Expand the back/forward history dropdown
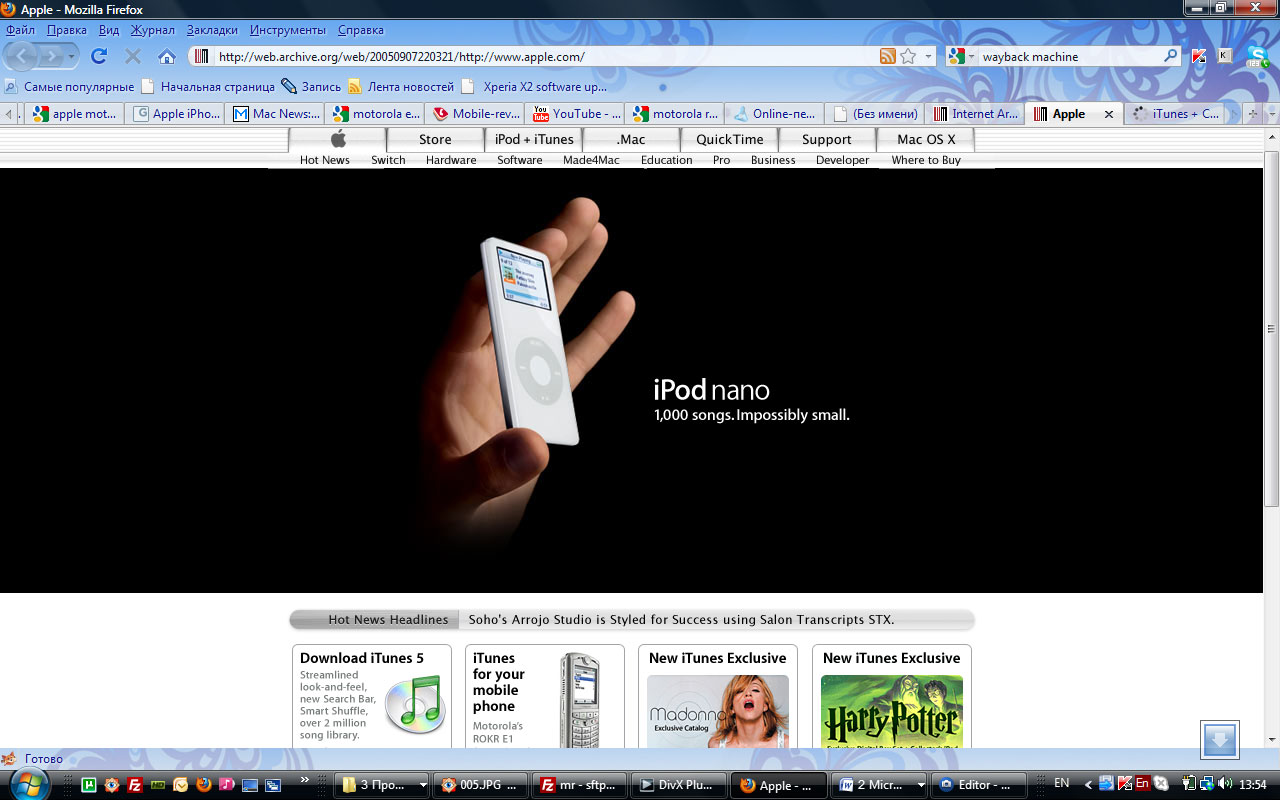Viewport: 1280px width, 800px height. [x=72, y=57]
